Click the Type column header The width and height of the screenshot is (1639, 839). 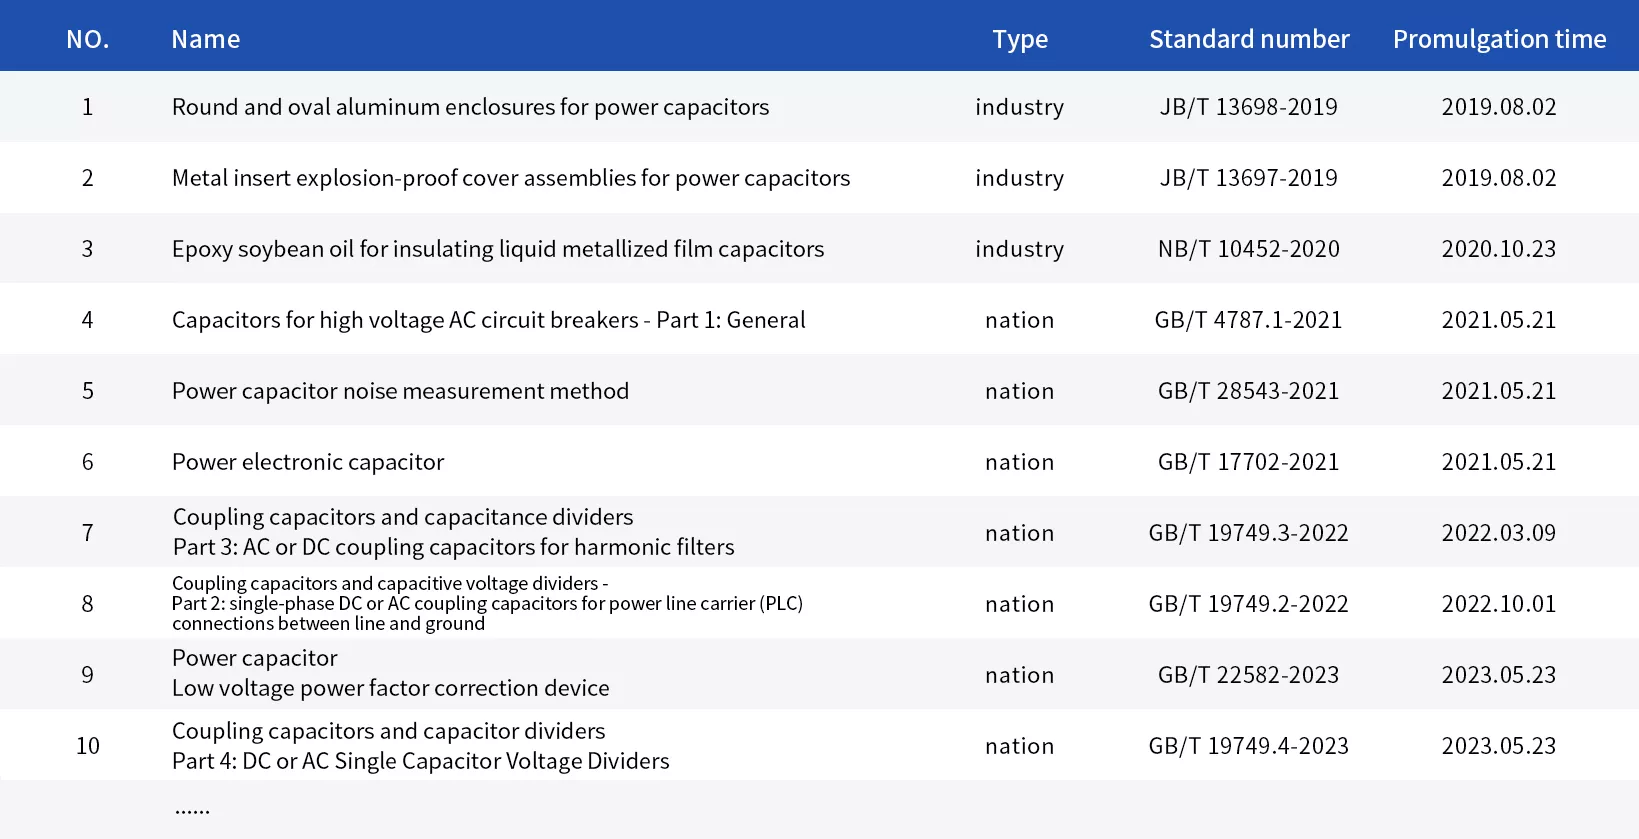tap(1020, 39)
